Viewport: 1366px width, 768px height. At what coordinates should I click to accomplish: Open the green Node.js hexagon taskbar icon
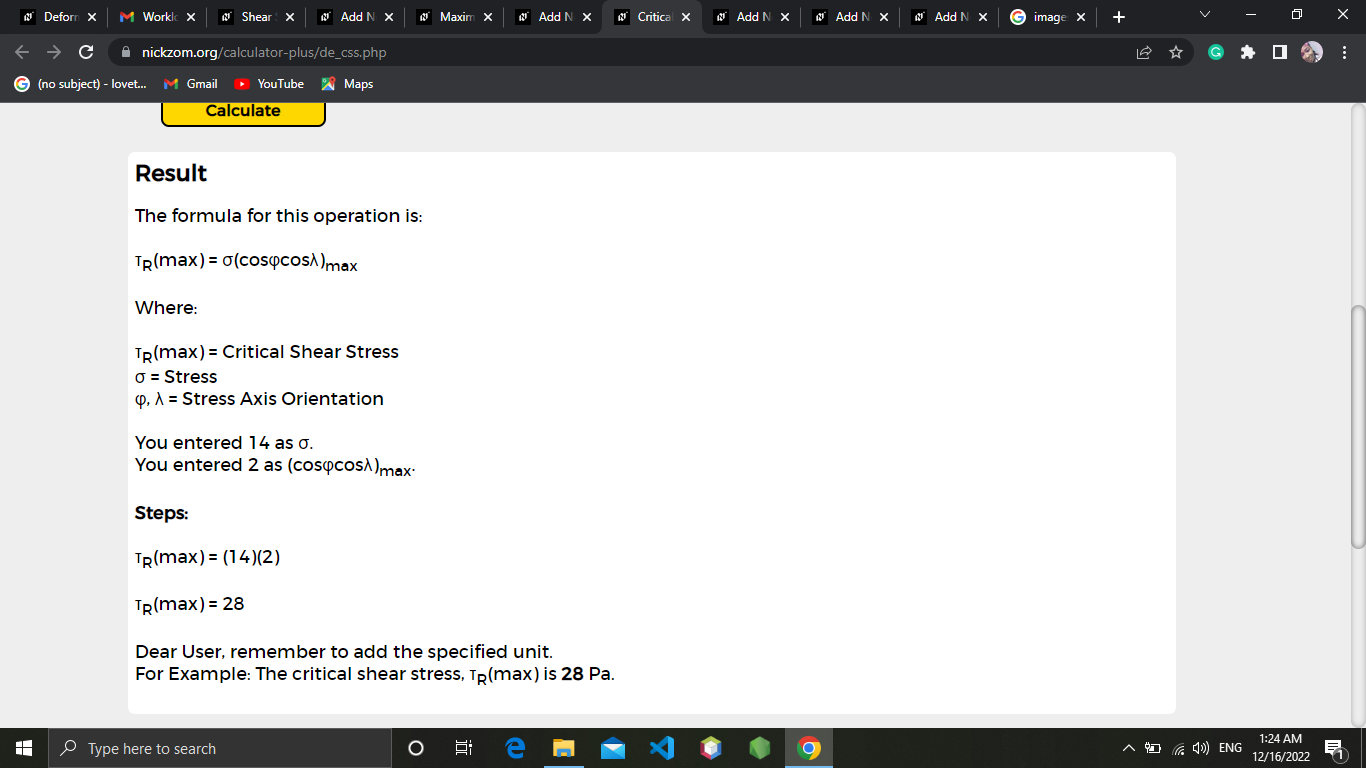pyautogui.click(x=760, y=748)
